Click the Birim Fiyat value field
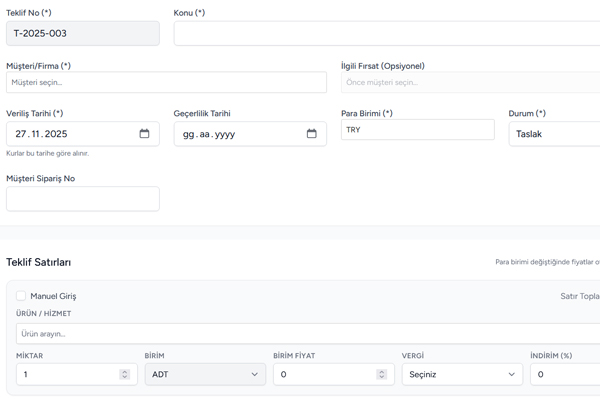This screenshot has height=400, width=600. coord(322,375)
